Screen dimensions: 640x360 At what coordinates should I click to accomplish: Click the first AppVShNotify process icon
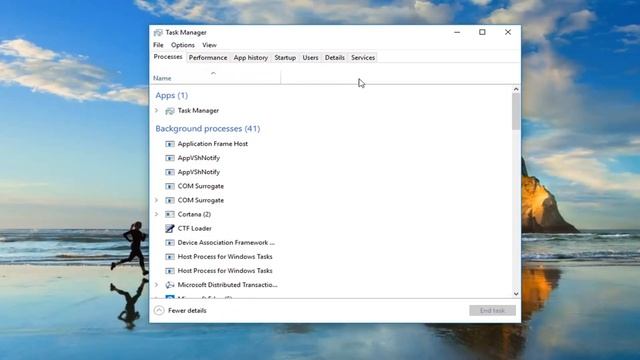[170, 158]
